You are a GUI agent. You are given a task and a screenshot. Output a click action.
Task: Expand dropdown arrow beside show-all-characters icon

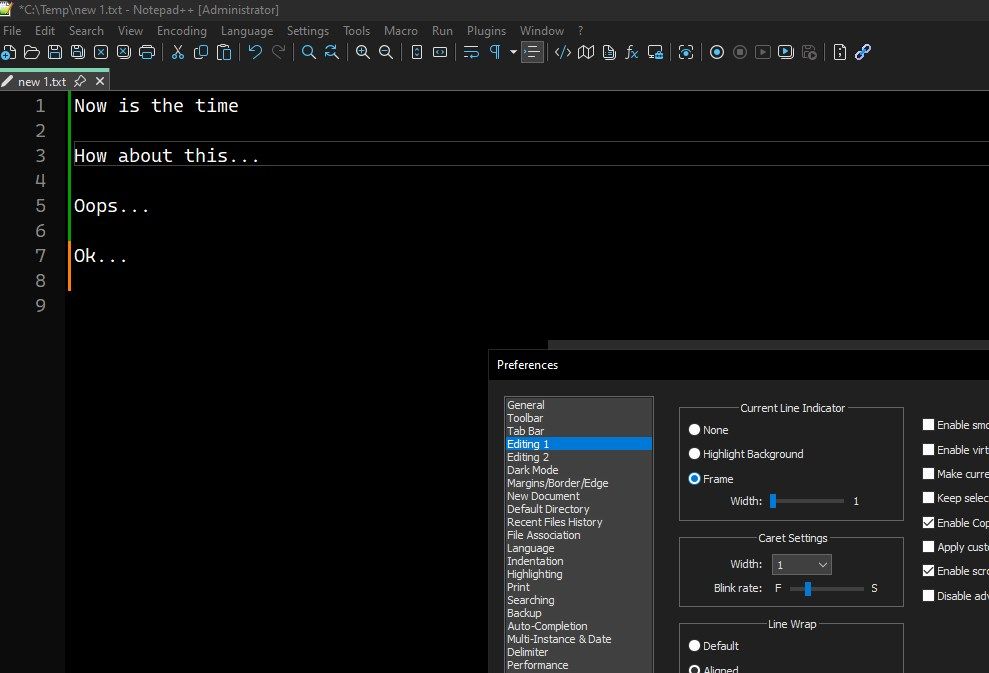pyautogui.click(x=513, y=52)
